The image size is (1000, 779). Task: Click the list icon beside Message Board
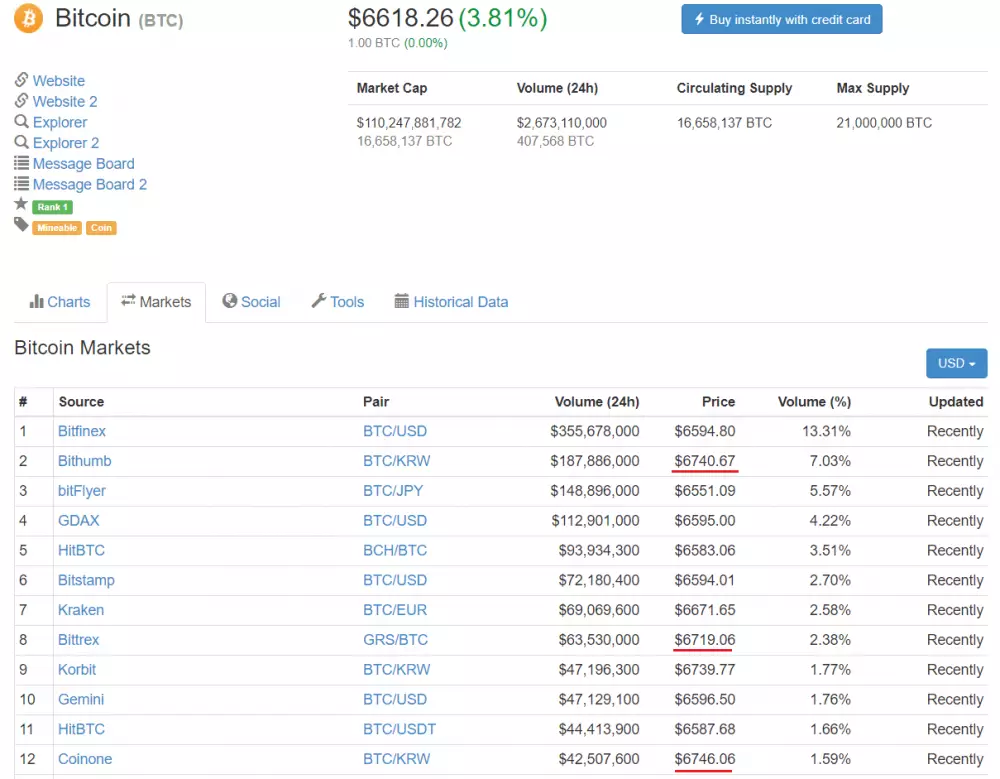coord(19,163)
